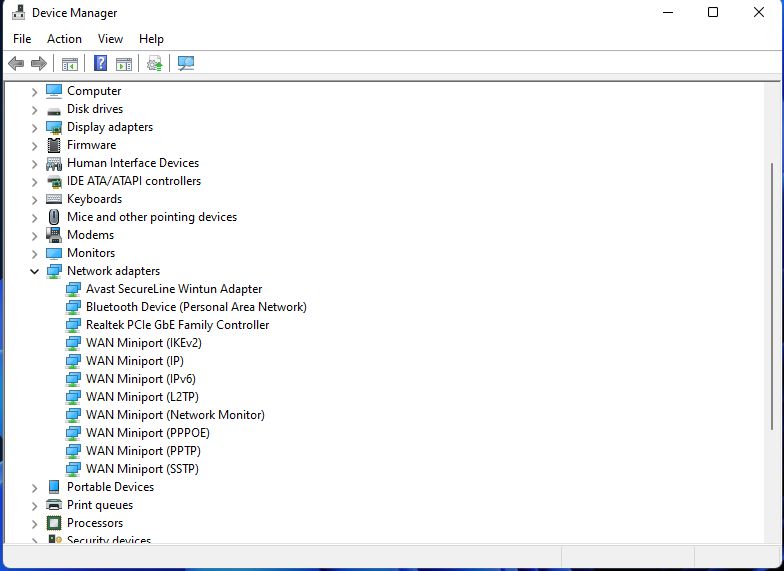
Task: Click Show/Hide Console Tree toolbar icon
Action: [x=69, y=64]
